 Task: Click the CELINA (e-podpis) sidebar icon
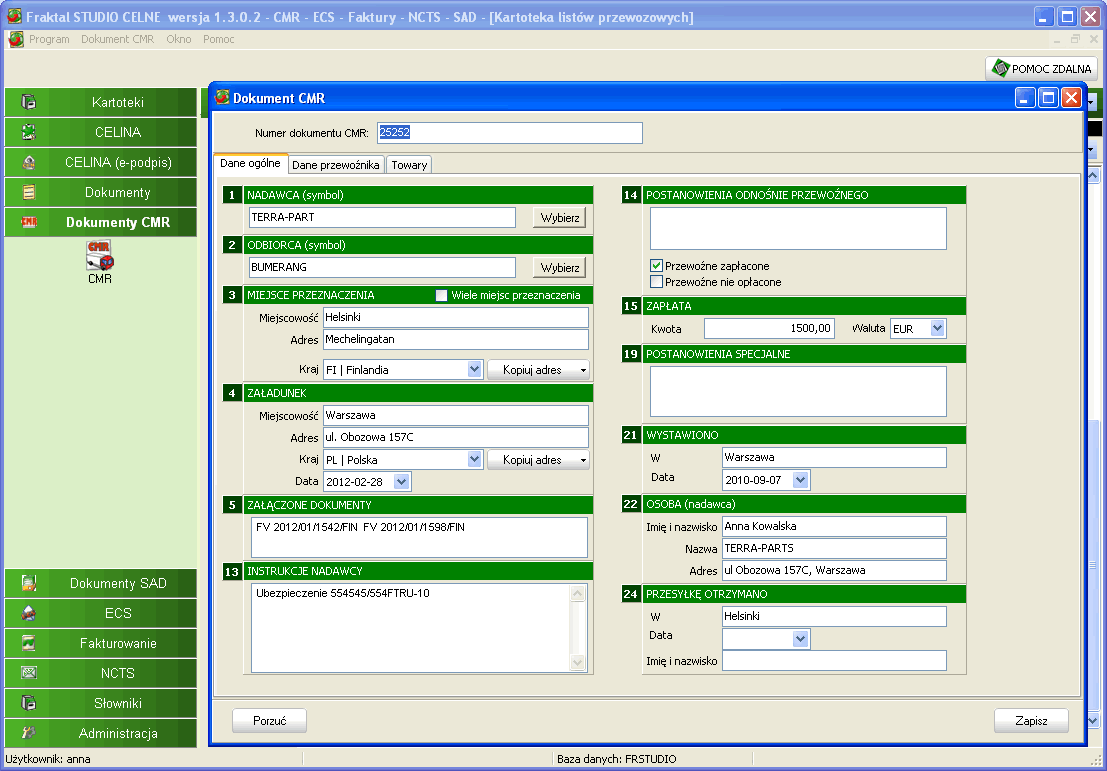pyautogui.click(x=29, y=162)
